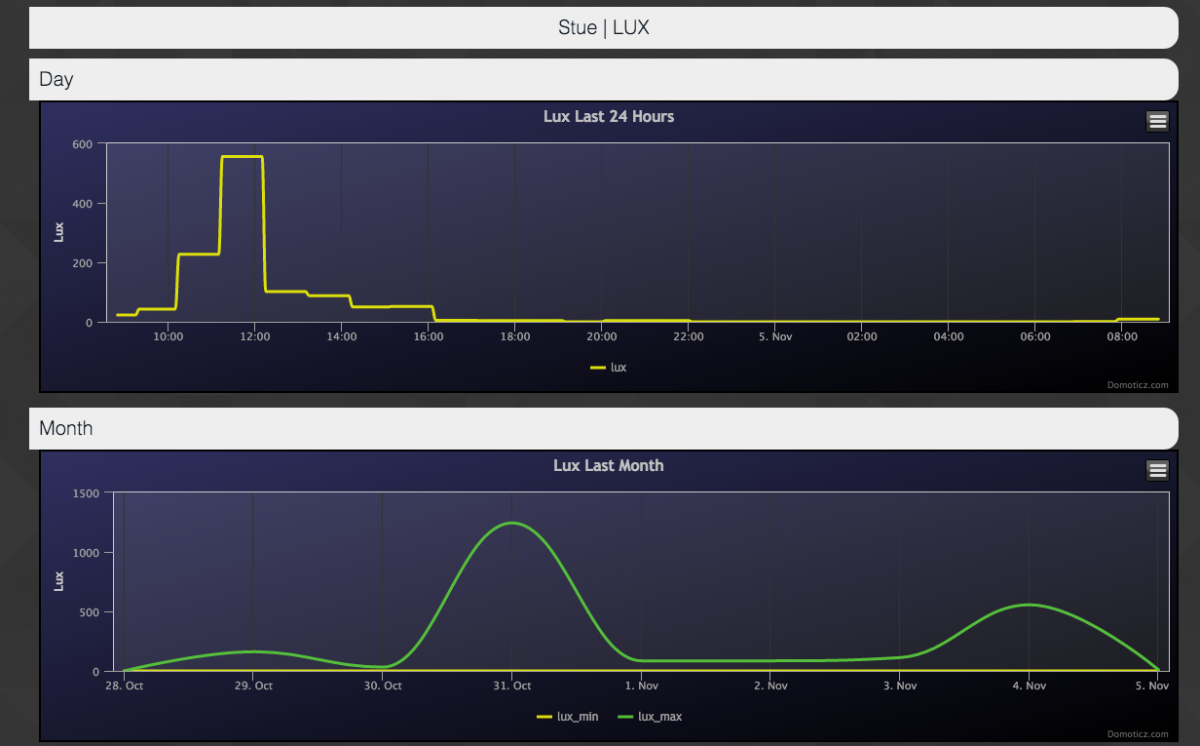Click the green lux_max legend line swatch
Viewport: 1200px width, 746px height.
pos(627,717)
